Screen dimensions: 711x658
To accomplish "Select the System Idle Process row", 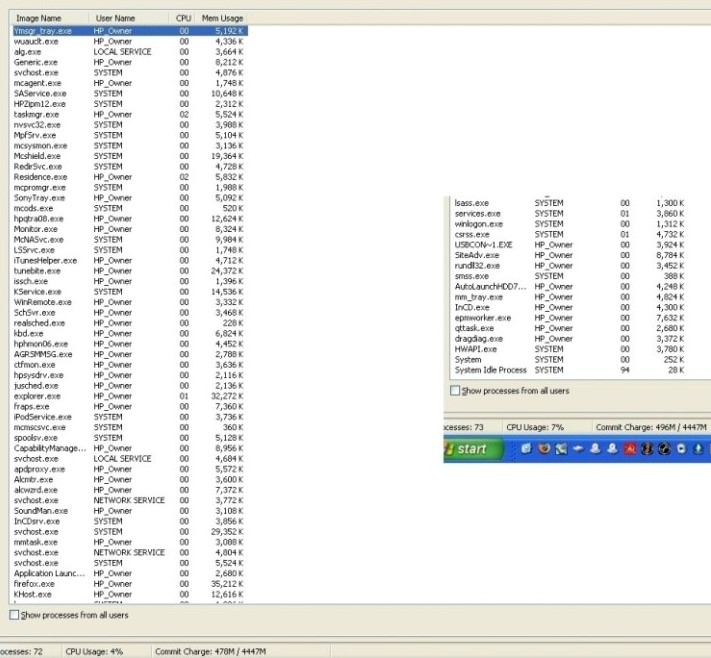I will (x=490, y=370).
